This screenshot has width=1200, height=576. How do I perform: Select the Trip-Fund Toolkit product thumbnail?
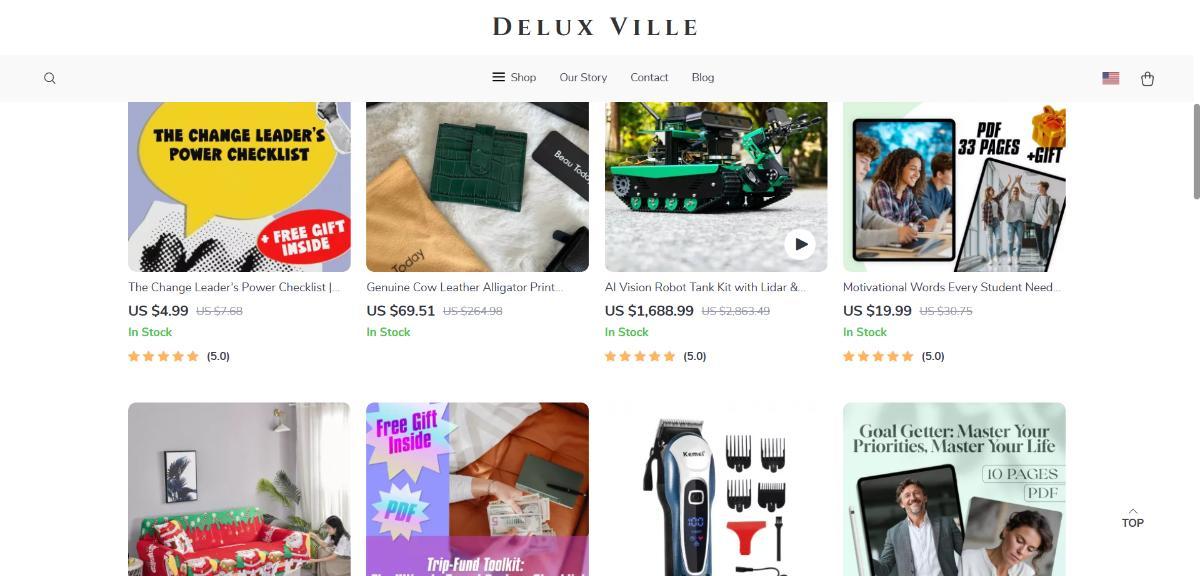pyautogui.click(x=477, y=489)
